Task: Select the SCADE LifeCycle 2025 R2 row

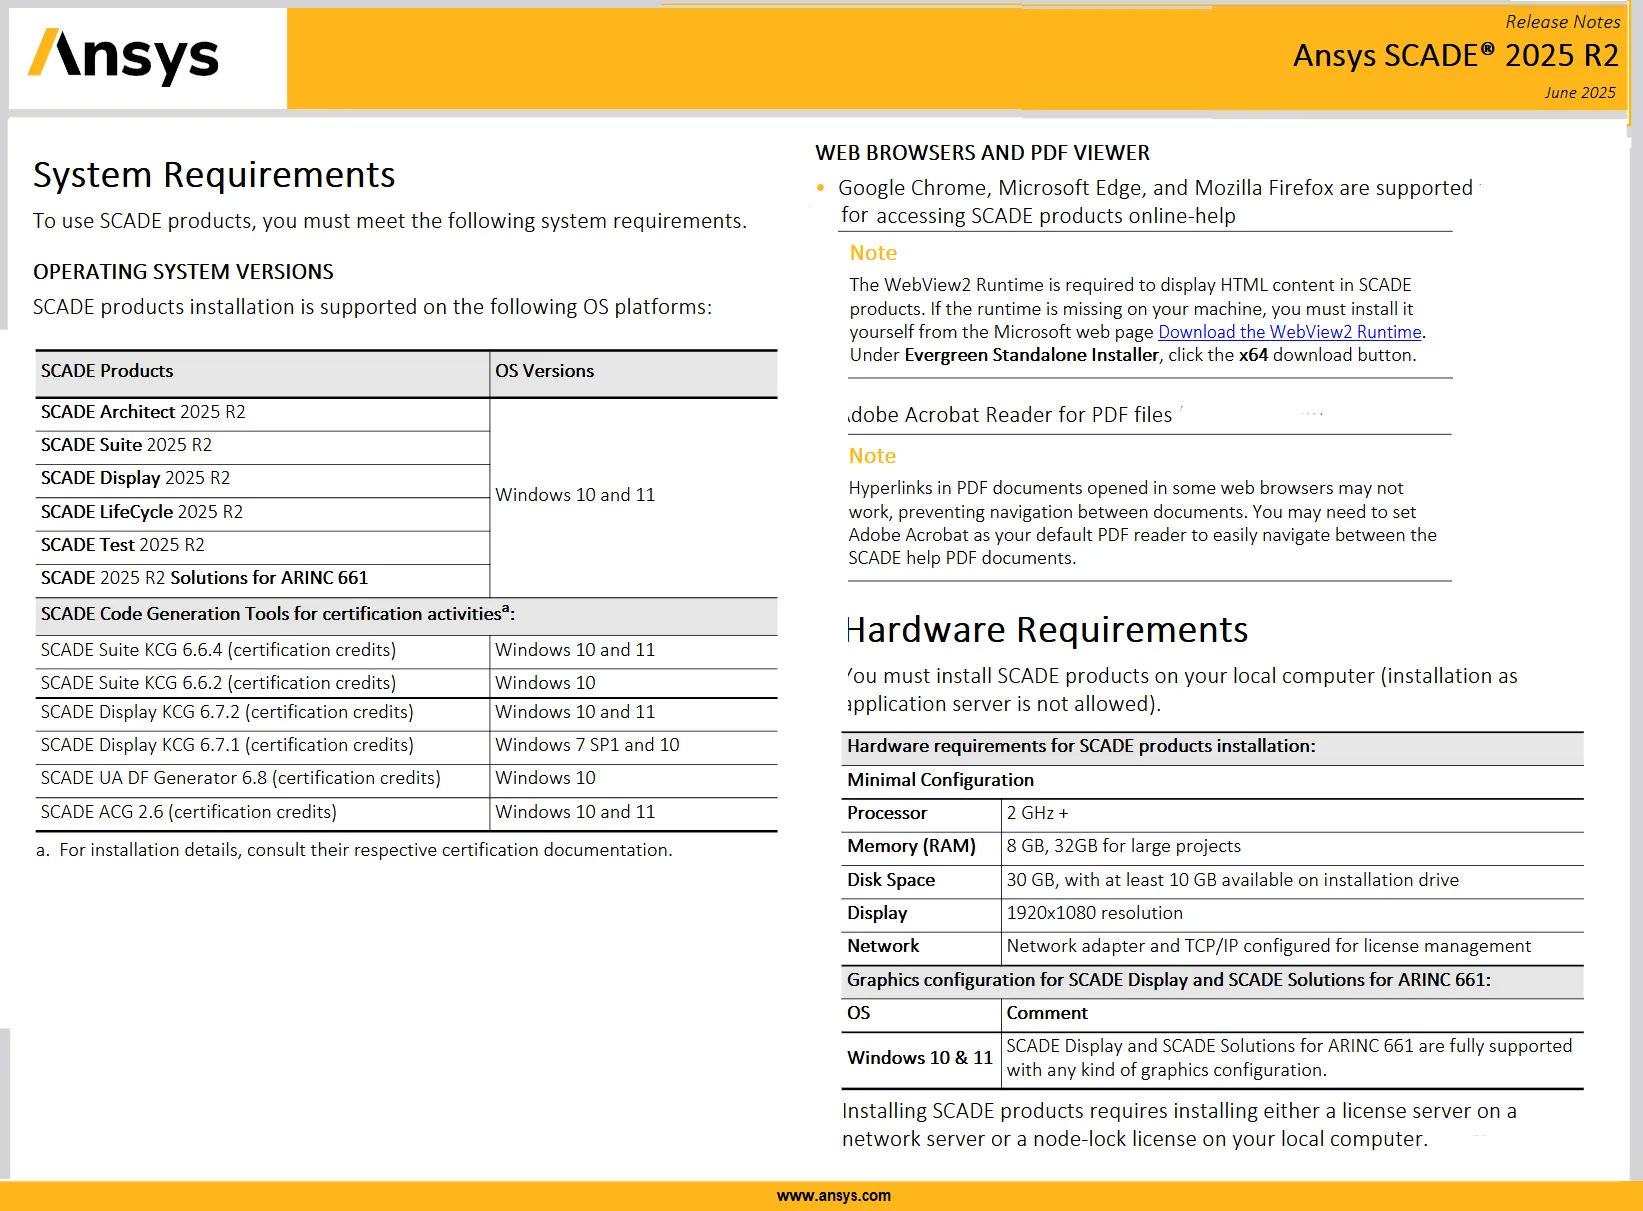Action: [x=262, y=512]
